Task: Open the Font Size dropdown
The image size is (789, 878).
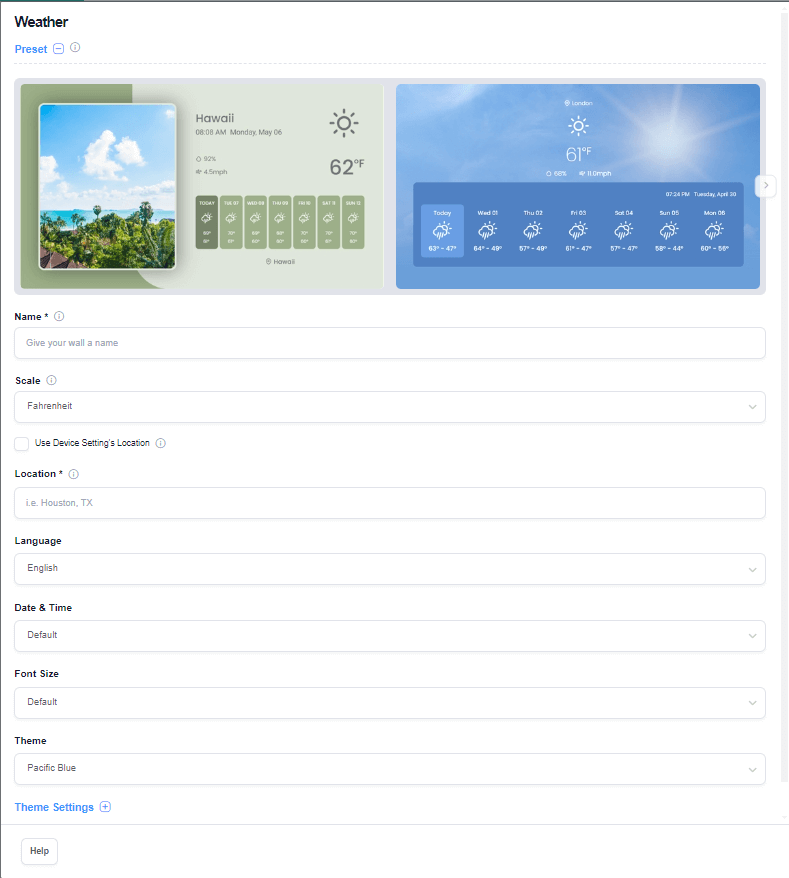Action: [x=390, y=703]
